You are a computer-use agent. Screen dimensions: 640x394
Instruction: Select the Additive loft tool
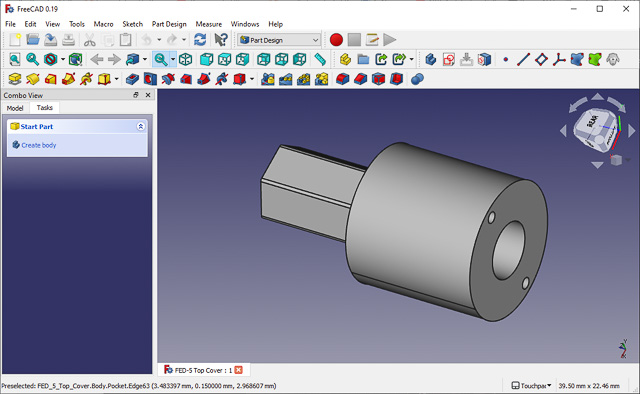pyautogui.click(x=50, y=79)
